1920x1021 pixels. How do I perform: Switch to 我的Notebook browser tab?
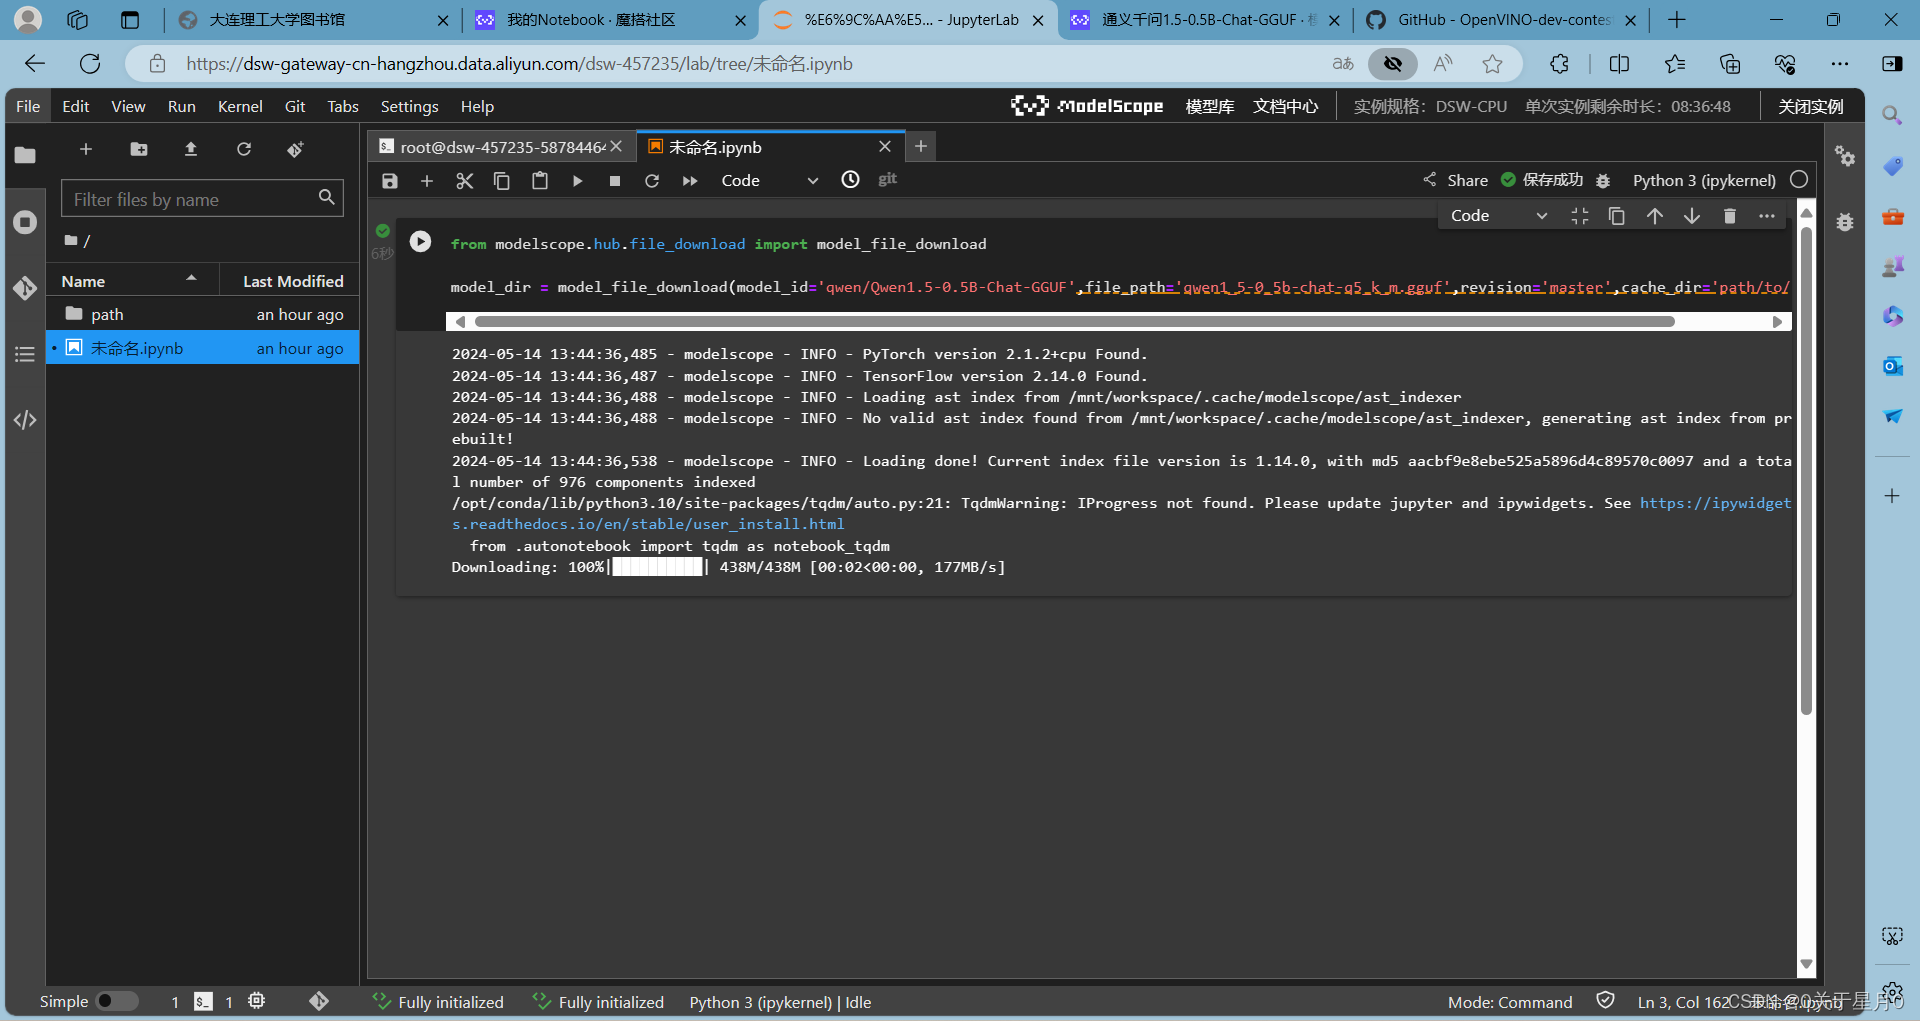(x=611, y=20)
